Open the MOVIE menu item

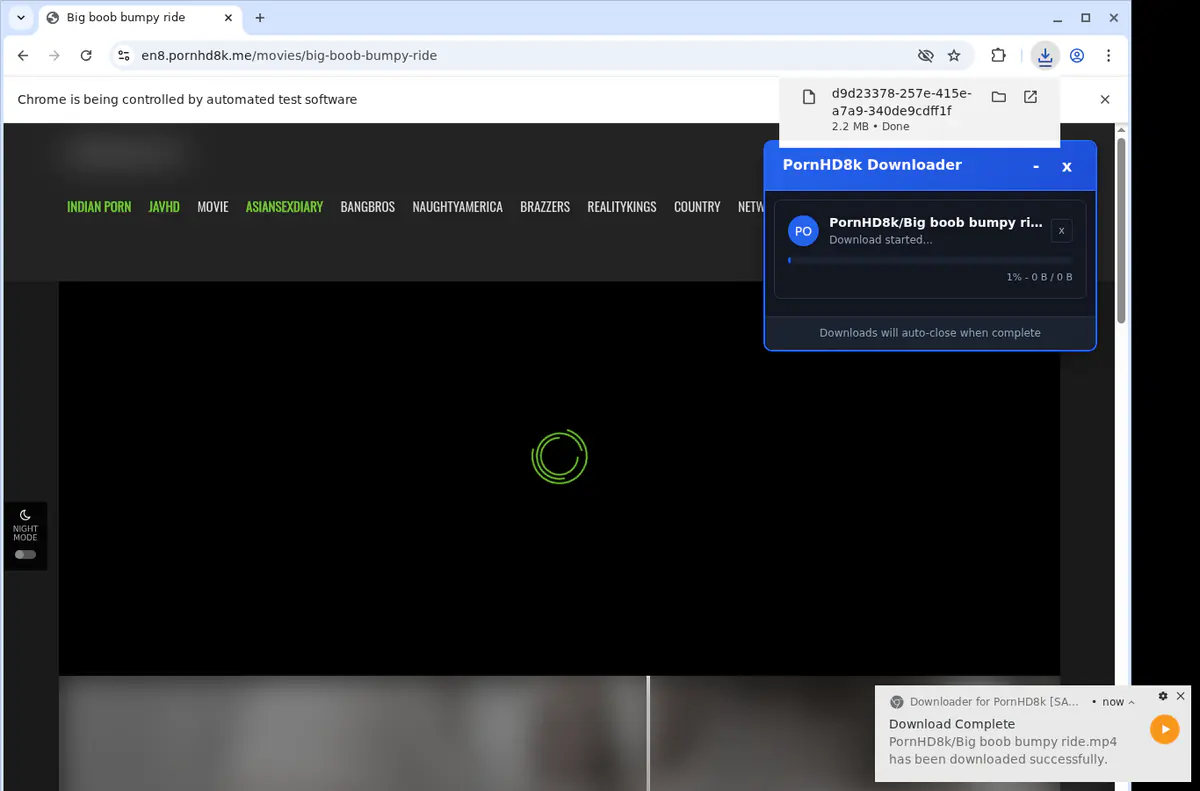point(213,207)
